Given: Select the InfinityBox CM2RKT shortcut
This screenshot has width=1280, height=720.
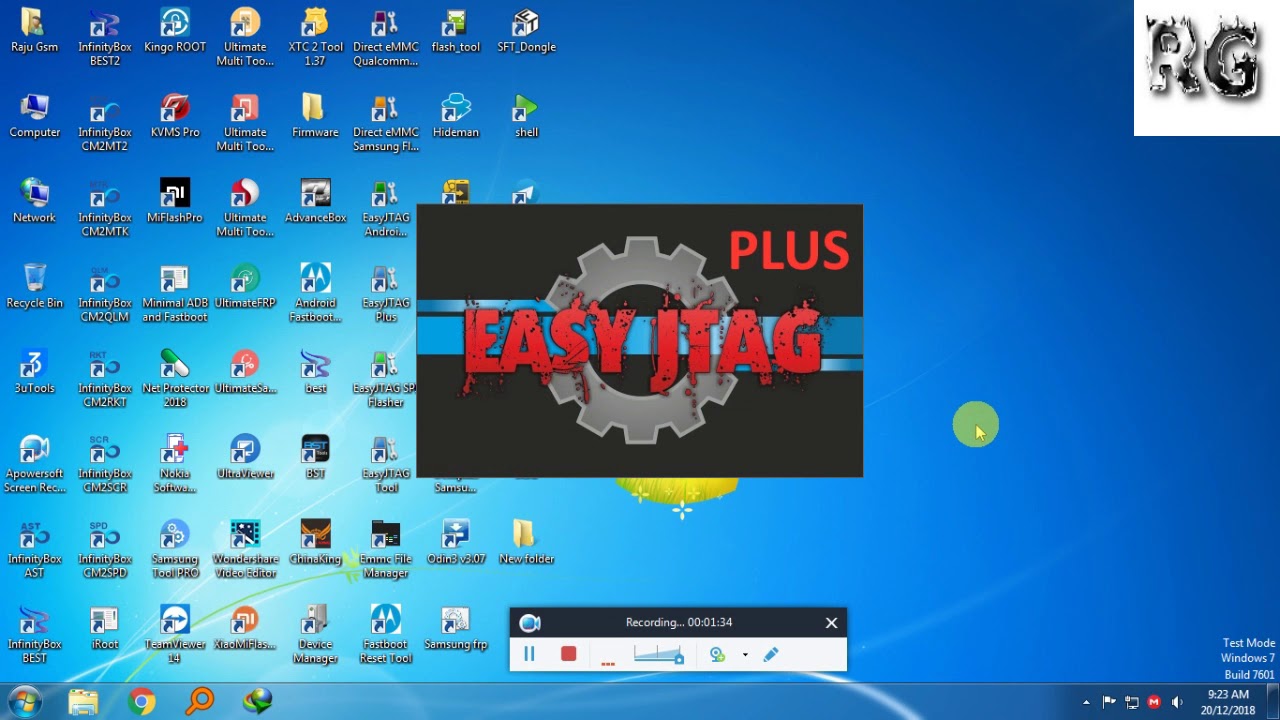Looking at the screenshot, I should tap(105, 379).
